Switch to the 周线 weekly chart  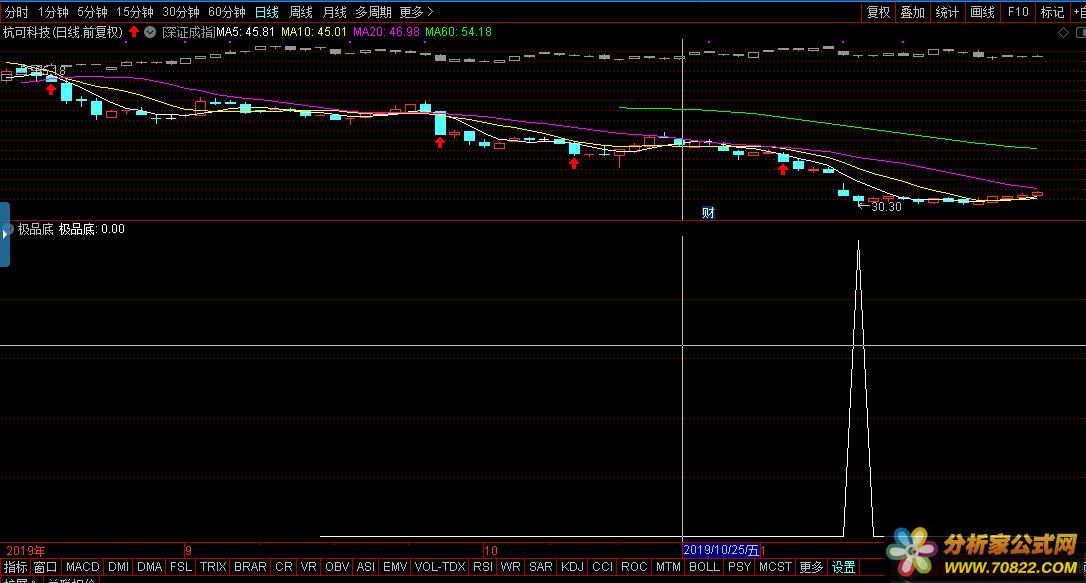(x=301, y=12)
